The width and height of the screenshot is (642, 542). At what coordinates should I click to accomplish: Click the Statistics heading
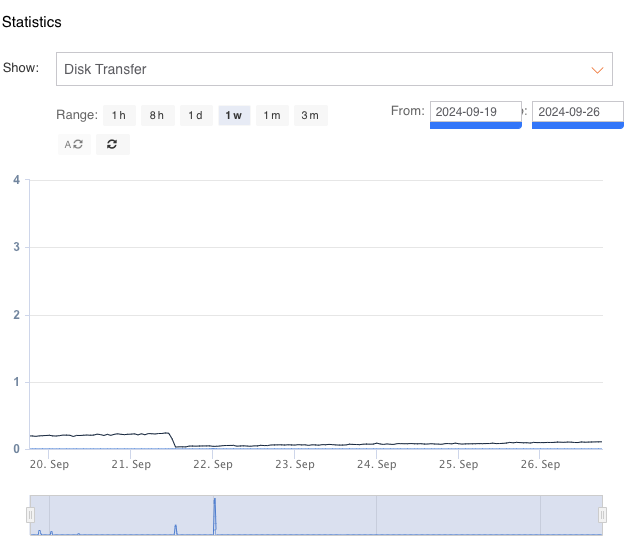pyautogui.click(x=32, y=21)
